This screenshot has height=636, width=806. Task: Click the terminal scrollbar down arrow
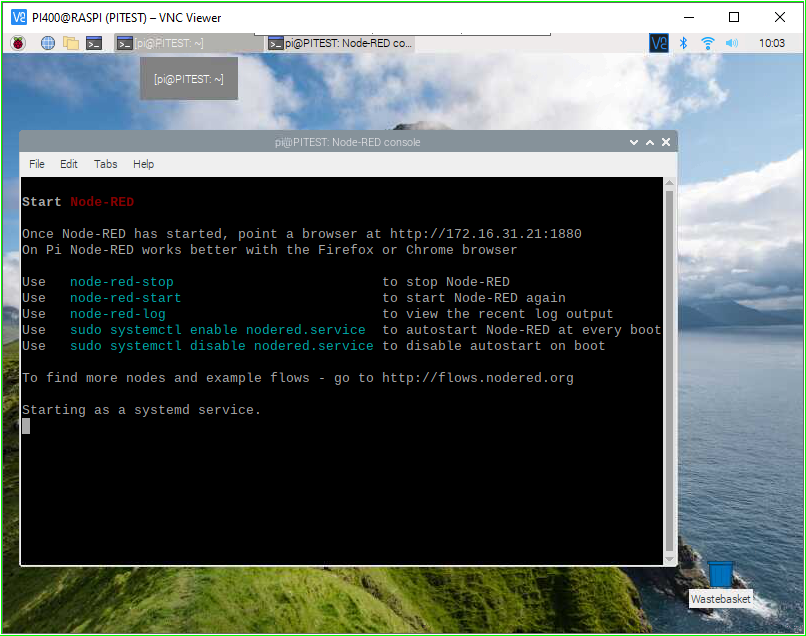(669, 559)
